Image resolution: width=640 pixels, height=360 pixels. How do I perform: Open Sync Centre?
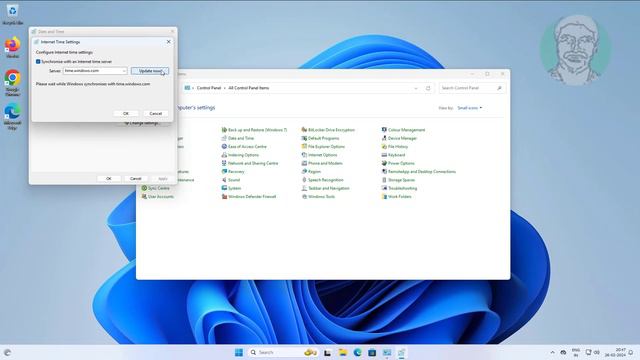155,188
